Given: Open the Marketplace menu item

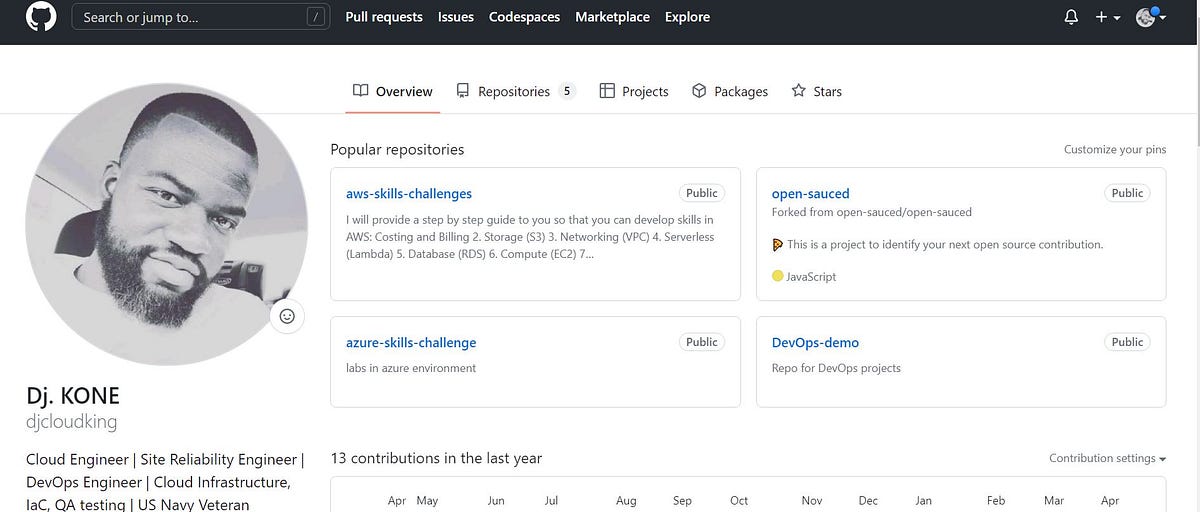Looking at the screenshot, I should click(612, 17).
